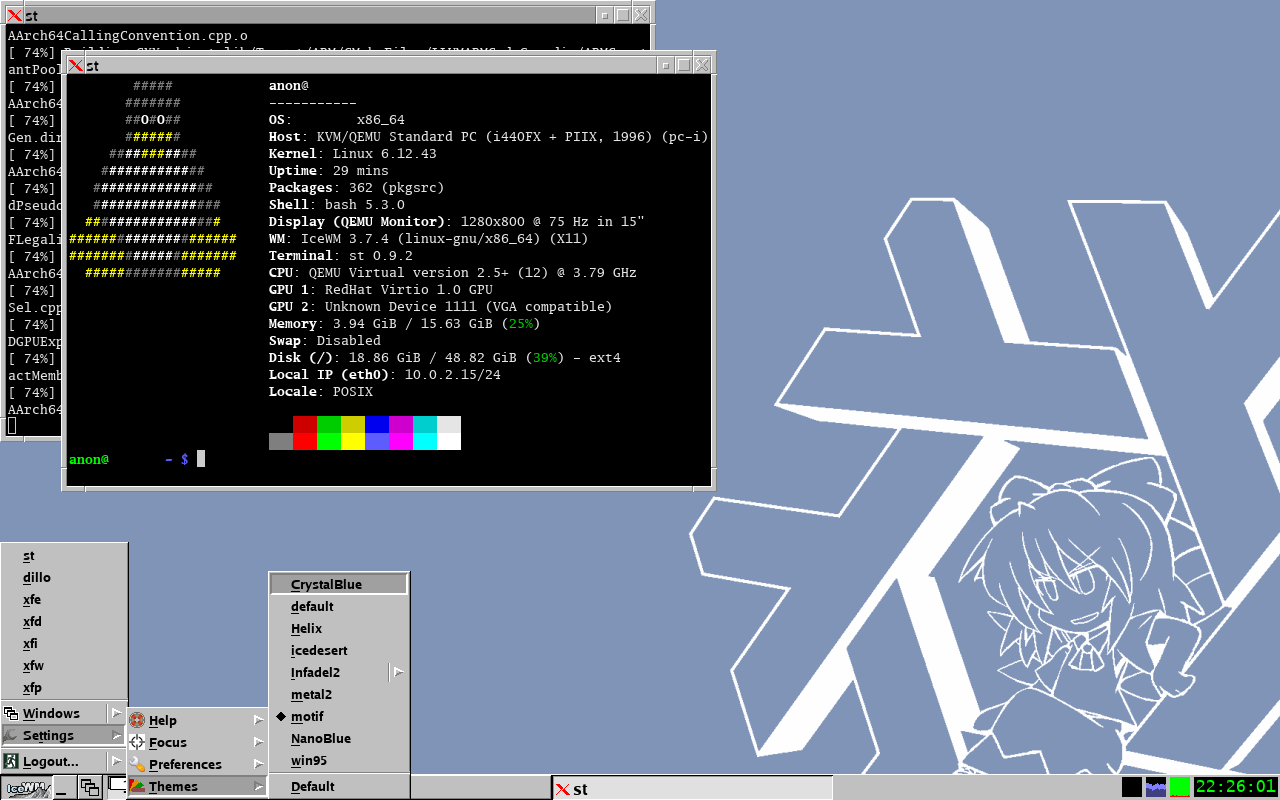Image resolution: width=1280 pixels, height=800 pixels.
Task: Apply the CrystalBlue theme
Action: pos(339,584)
